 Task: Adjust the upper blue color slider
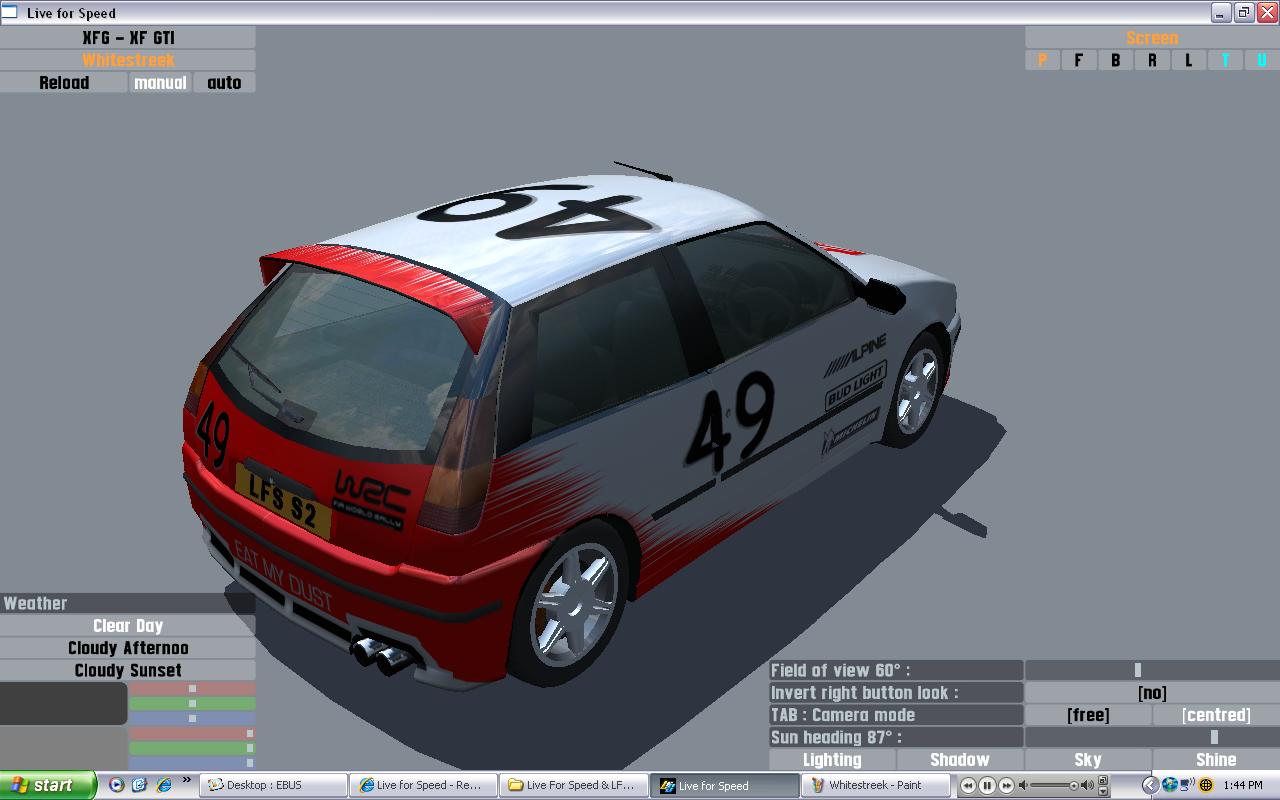click(192, 718)
